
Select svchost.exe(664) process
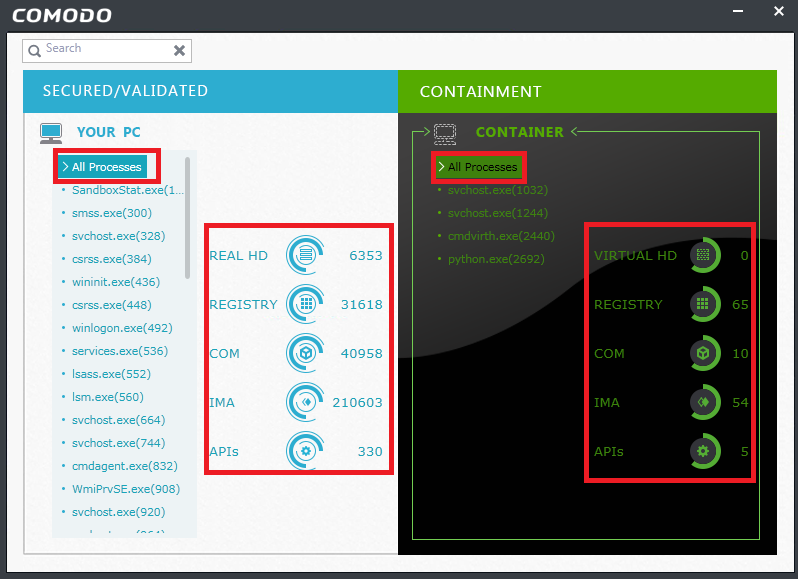(x=119, y=420)
